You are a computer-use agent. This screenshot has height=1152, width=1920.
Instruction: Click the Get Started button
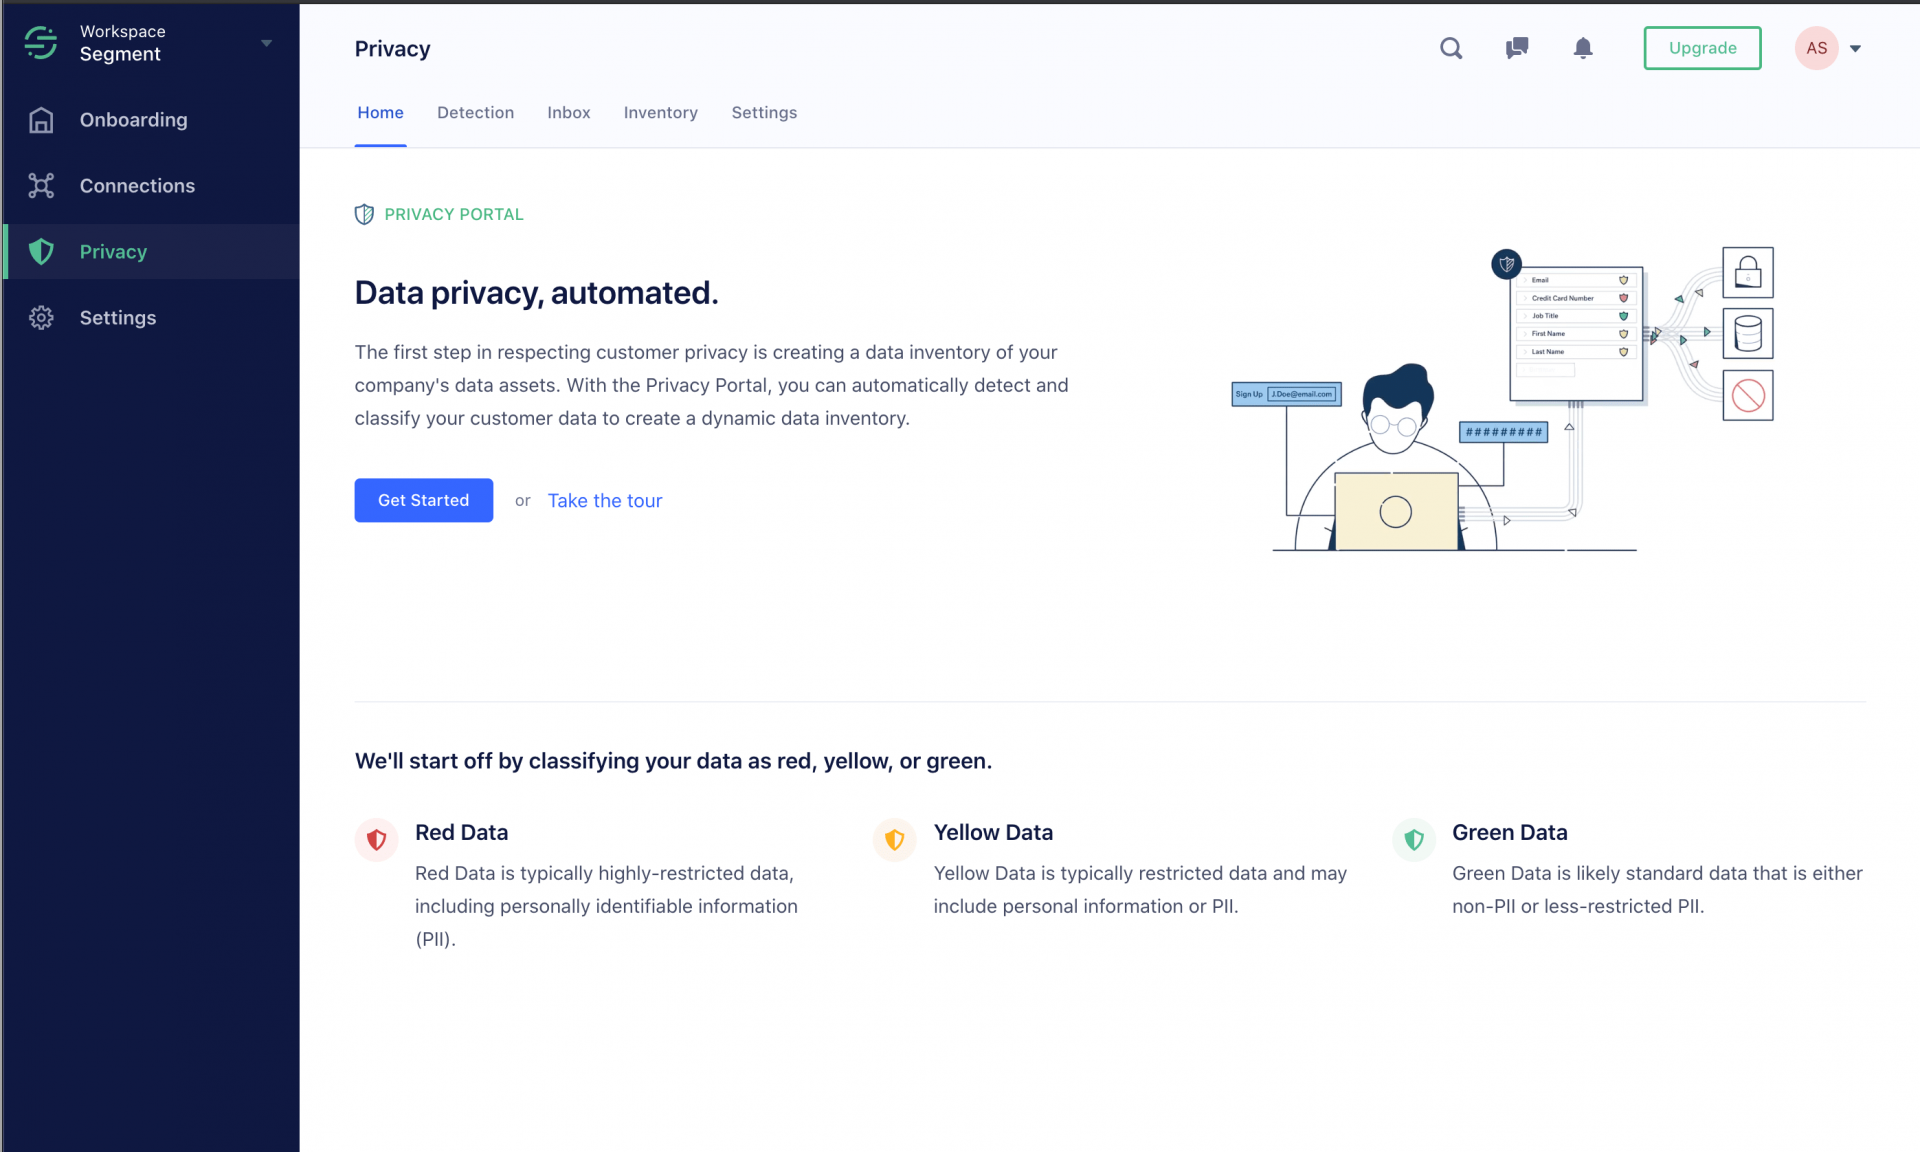tap(423, 500)
